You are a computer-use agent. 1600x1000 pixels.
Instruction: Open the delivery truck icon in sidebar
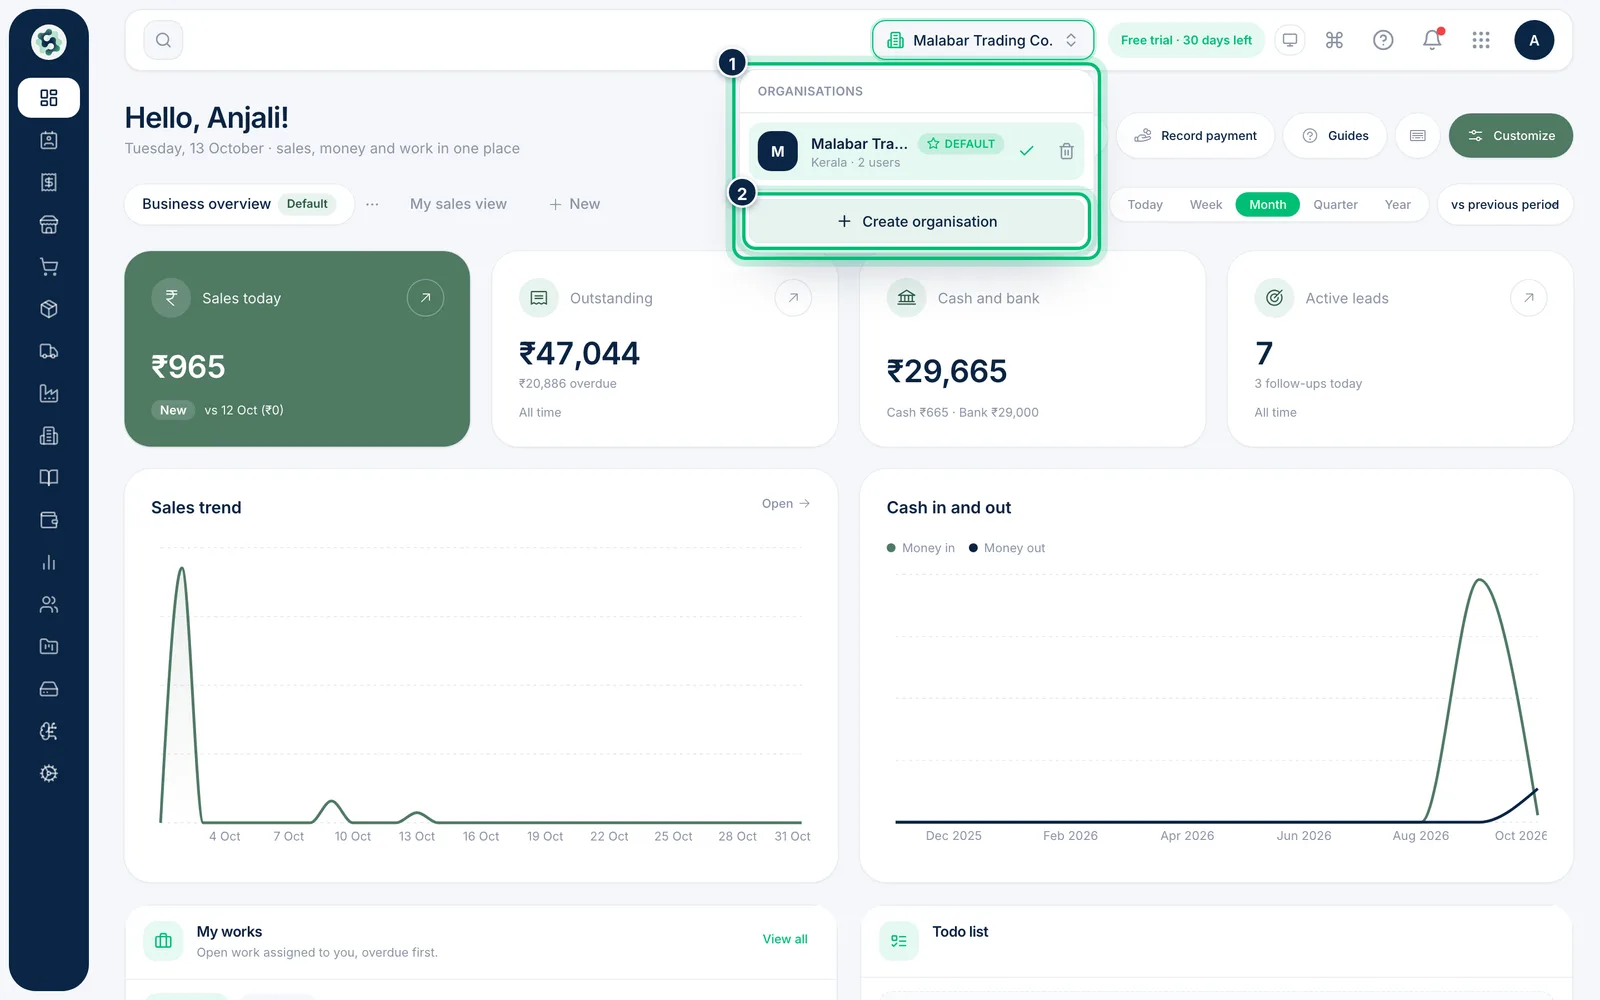click(48, 351)
